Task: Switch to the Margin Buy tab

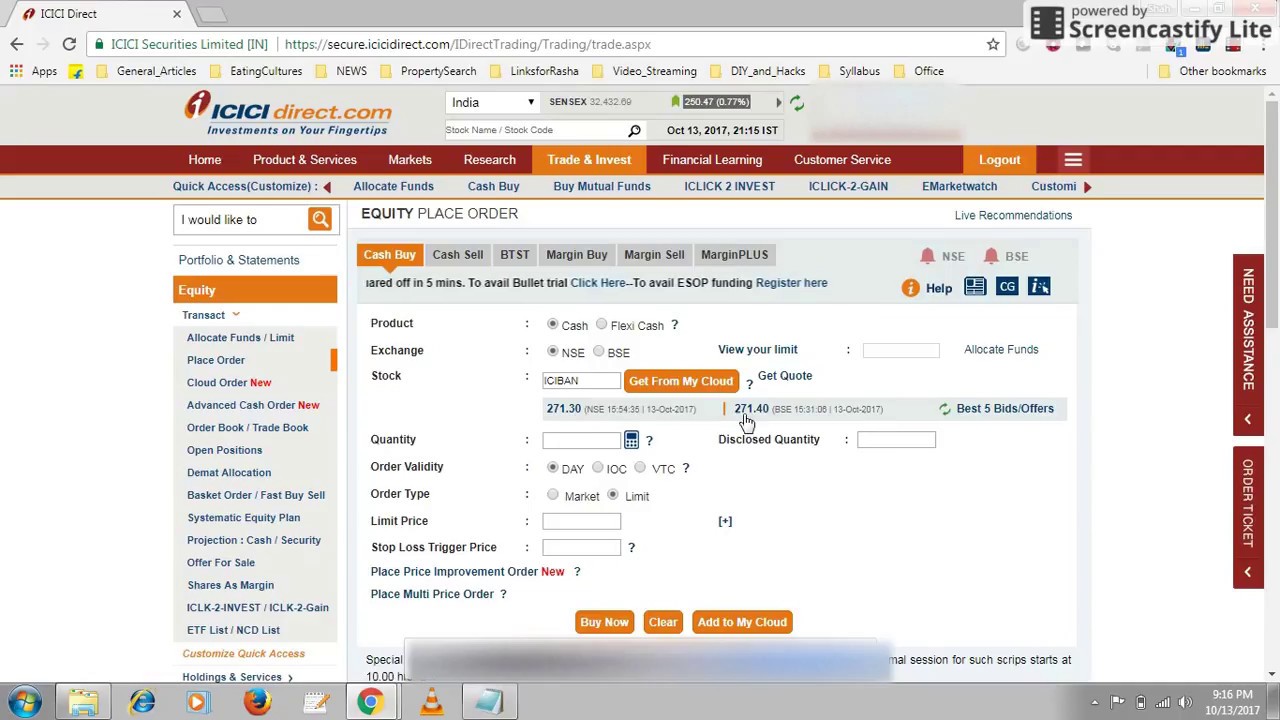Action: tap(577, 255)
